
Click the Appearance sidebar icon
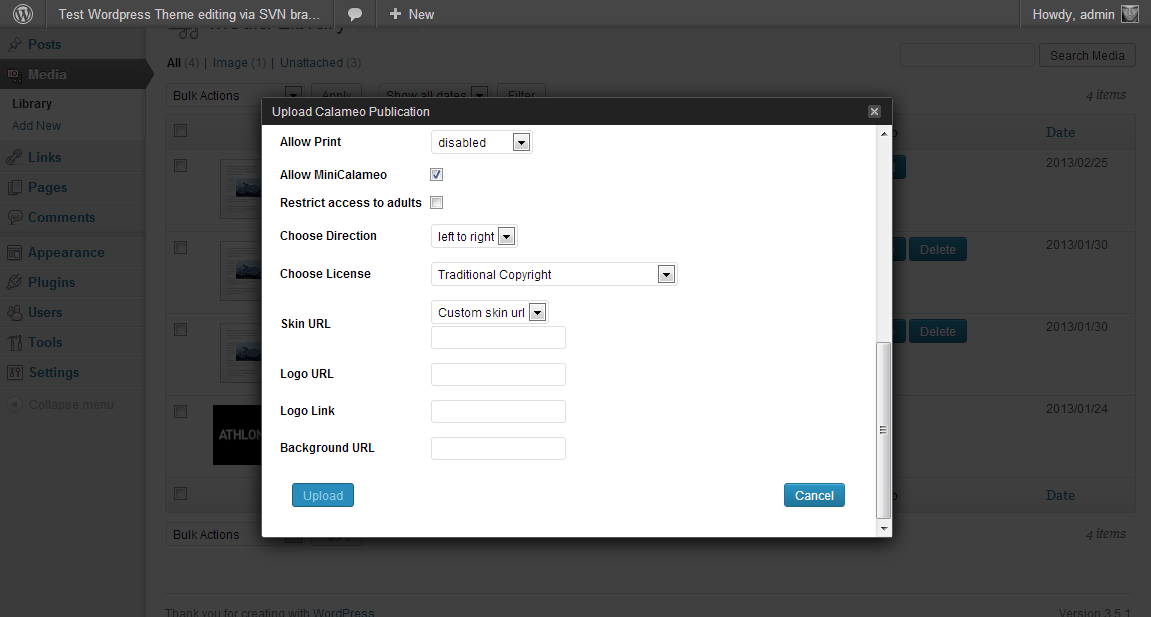(x=15, y=252)
